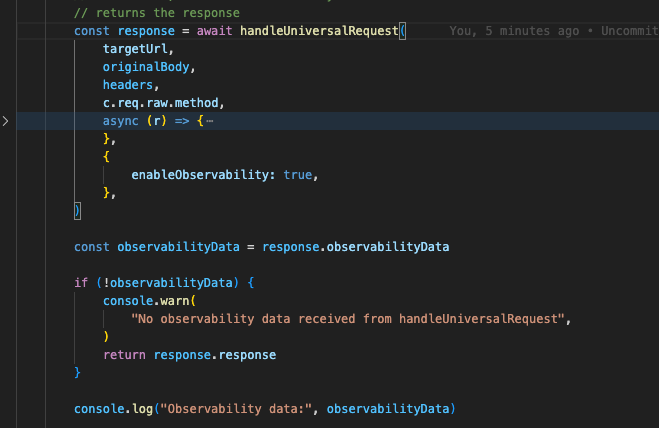659x428 pixels.
Task: Click the closing parenthesis of handleUniversalRequest call
Action: point(77,211)
